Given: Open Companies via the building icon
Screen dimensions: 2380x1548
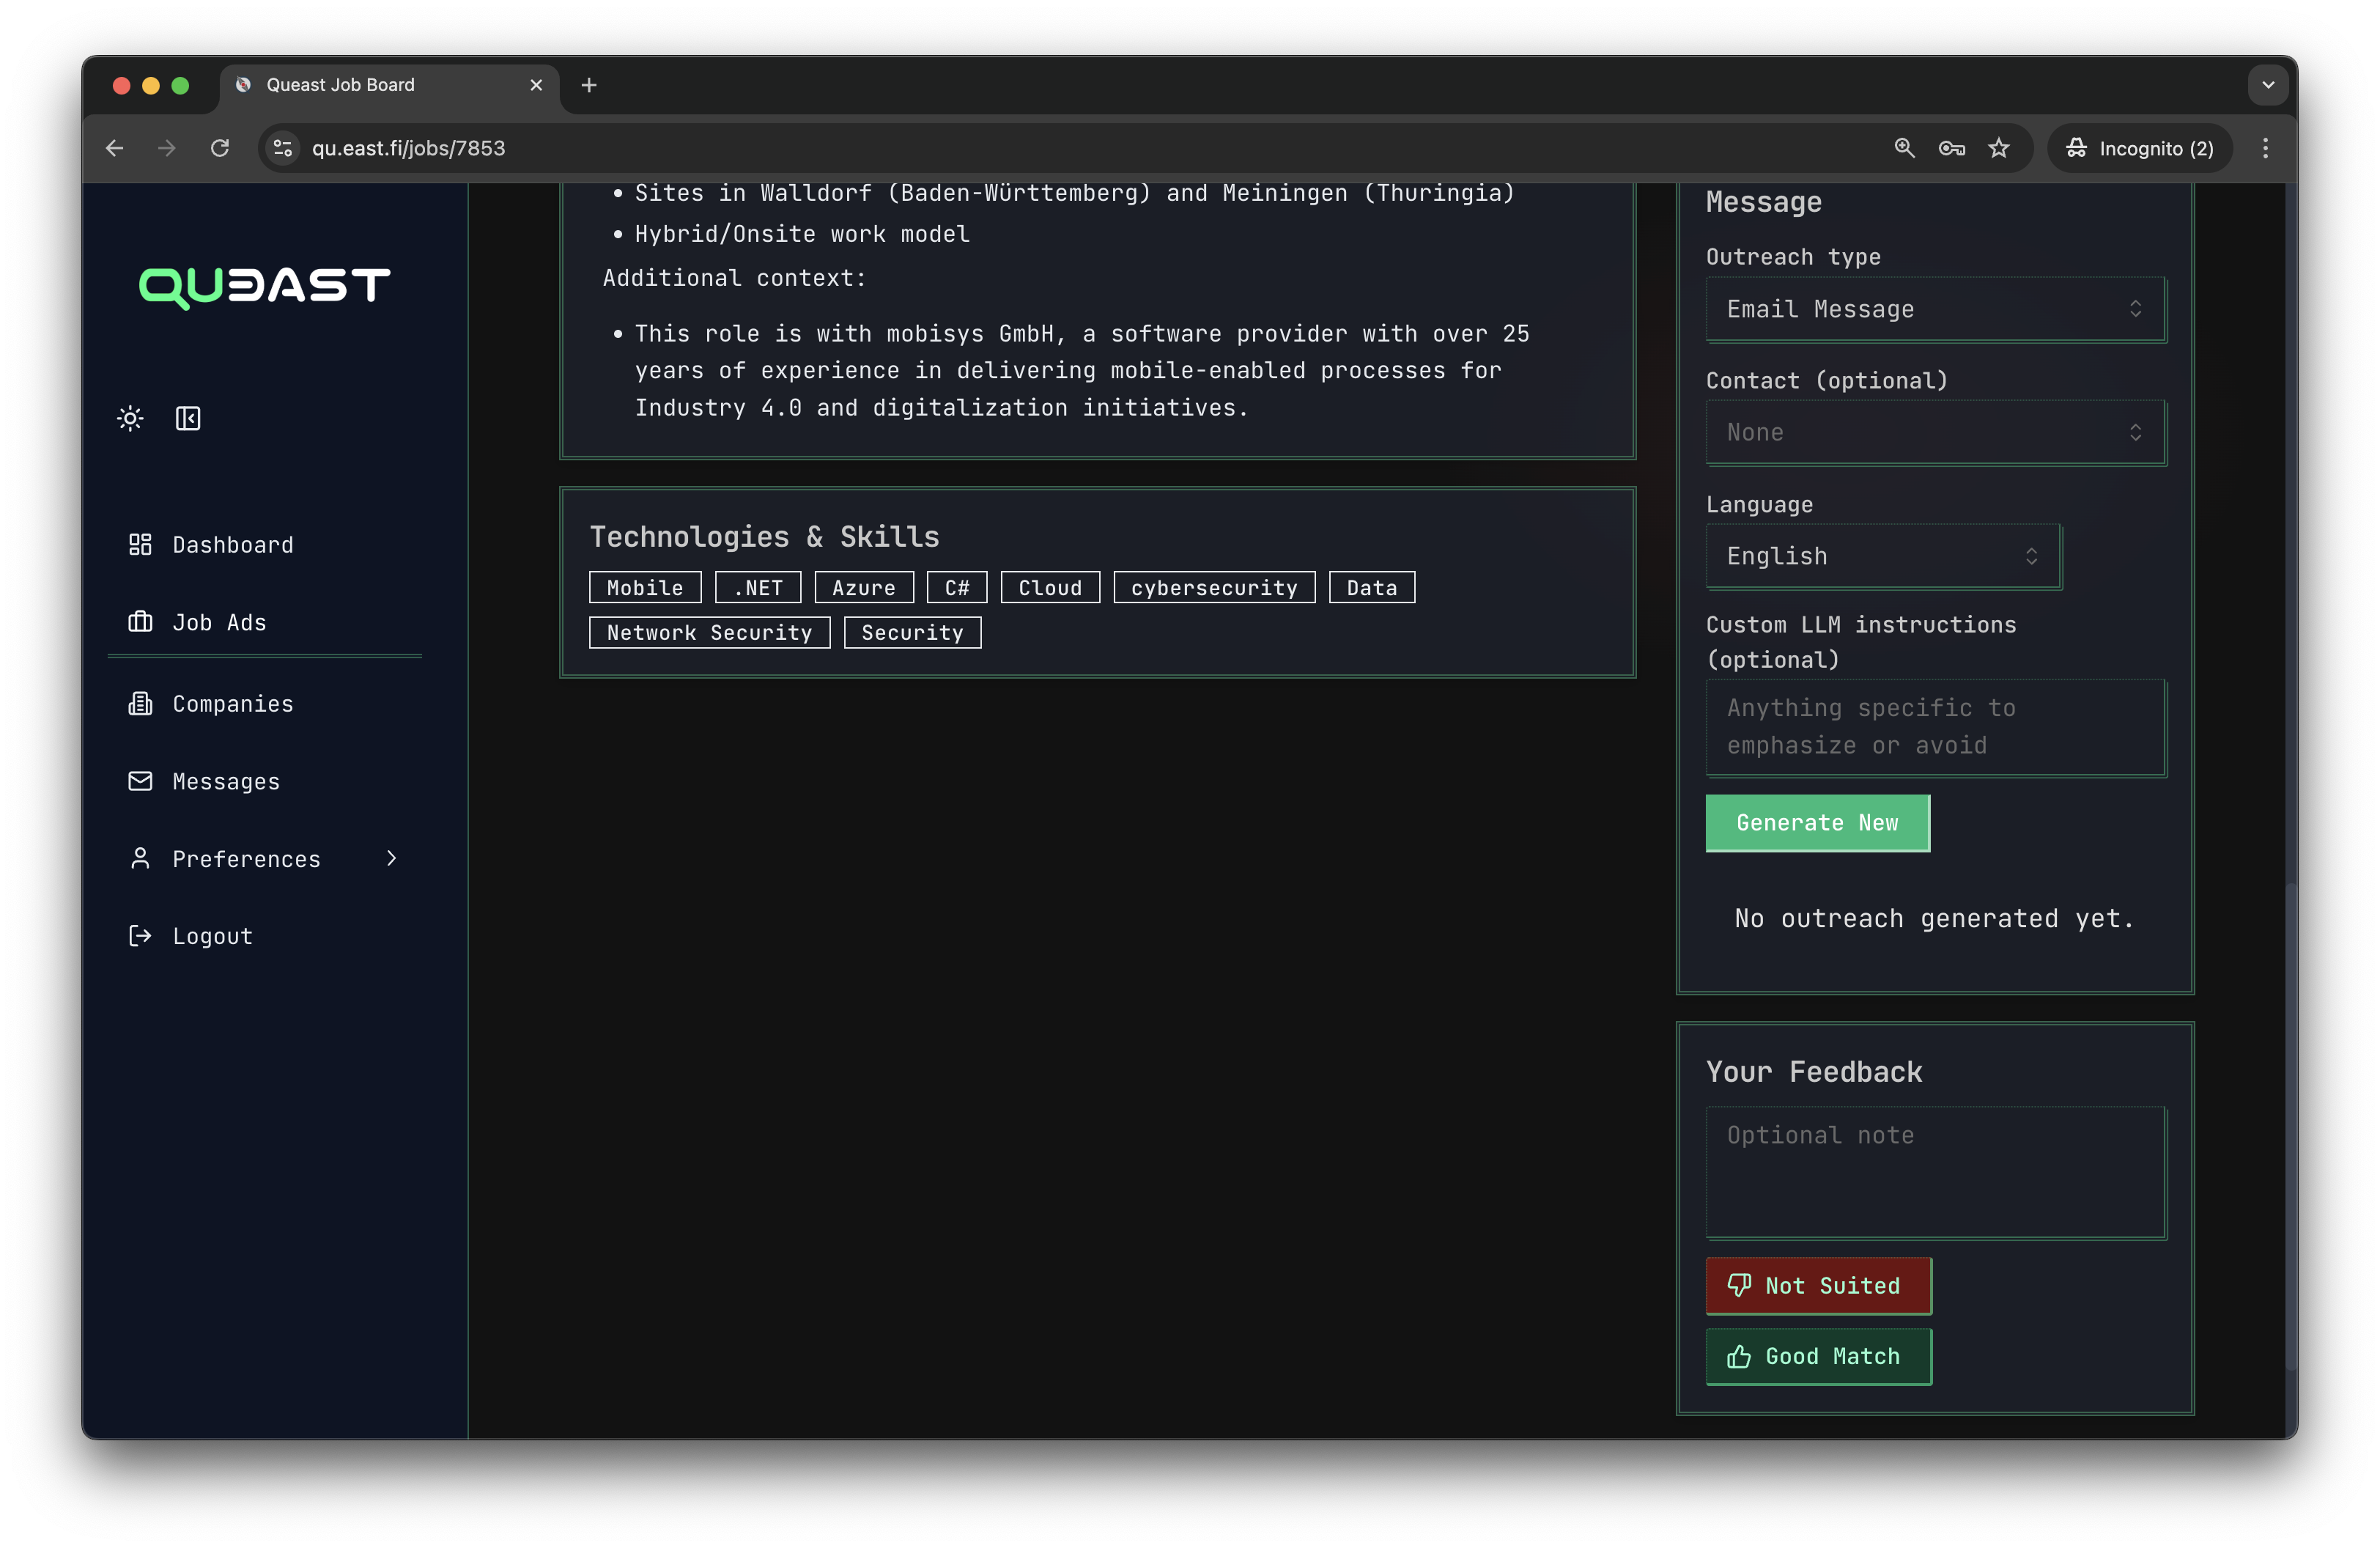Looking at the screenshot, I should coord(140,703).
